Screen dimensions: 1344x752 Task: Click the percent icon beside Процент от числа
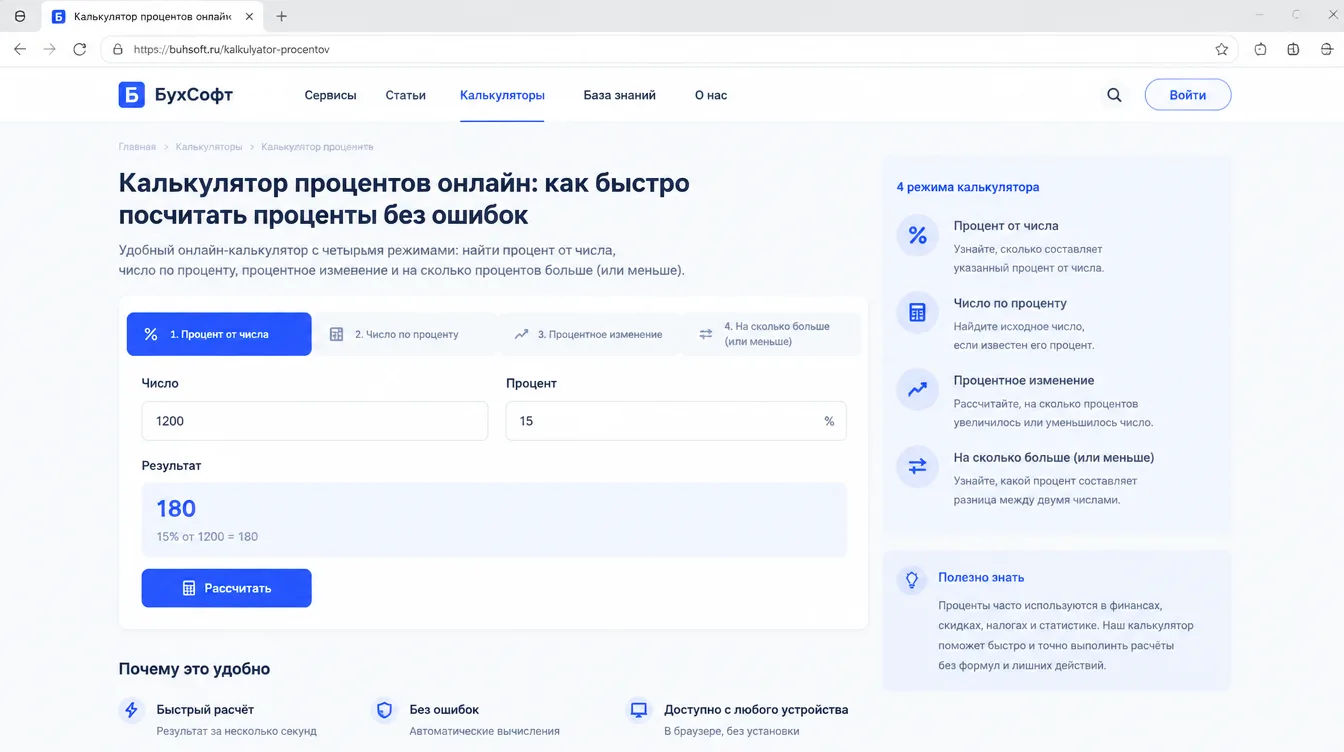coord(917,236)
